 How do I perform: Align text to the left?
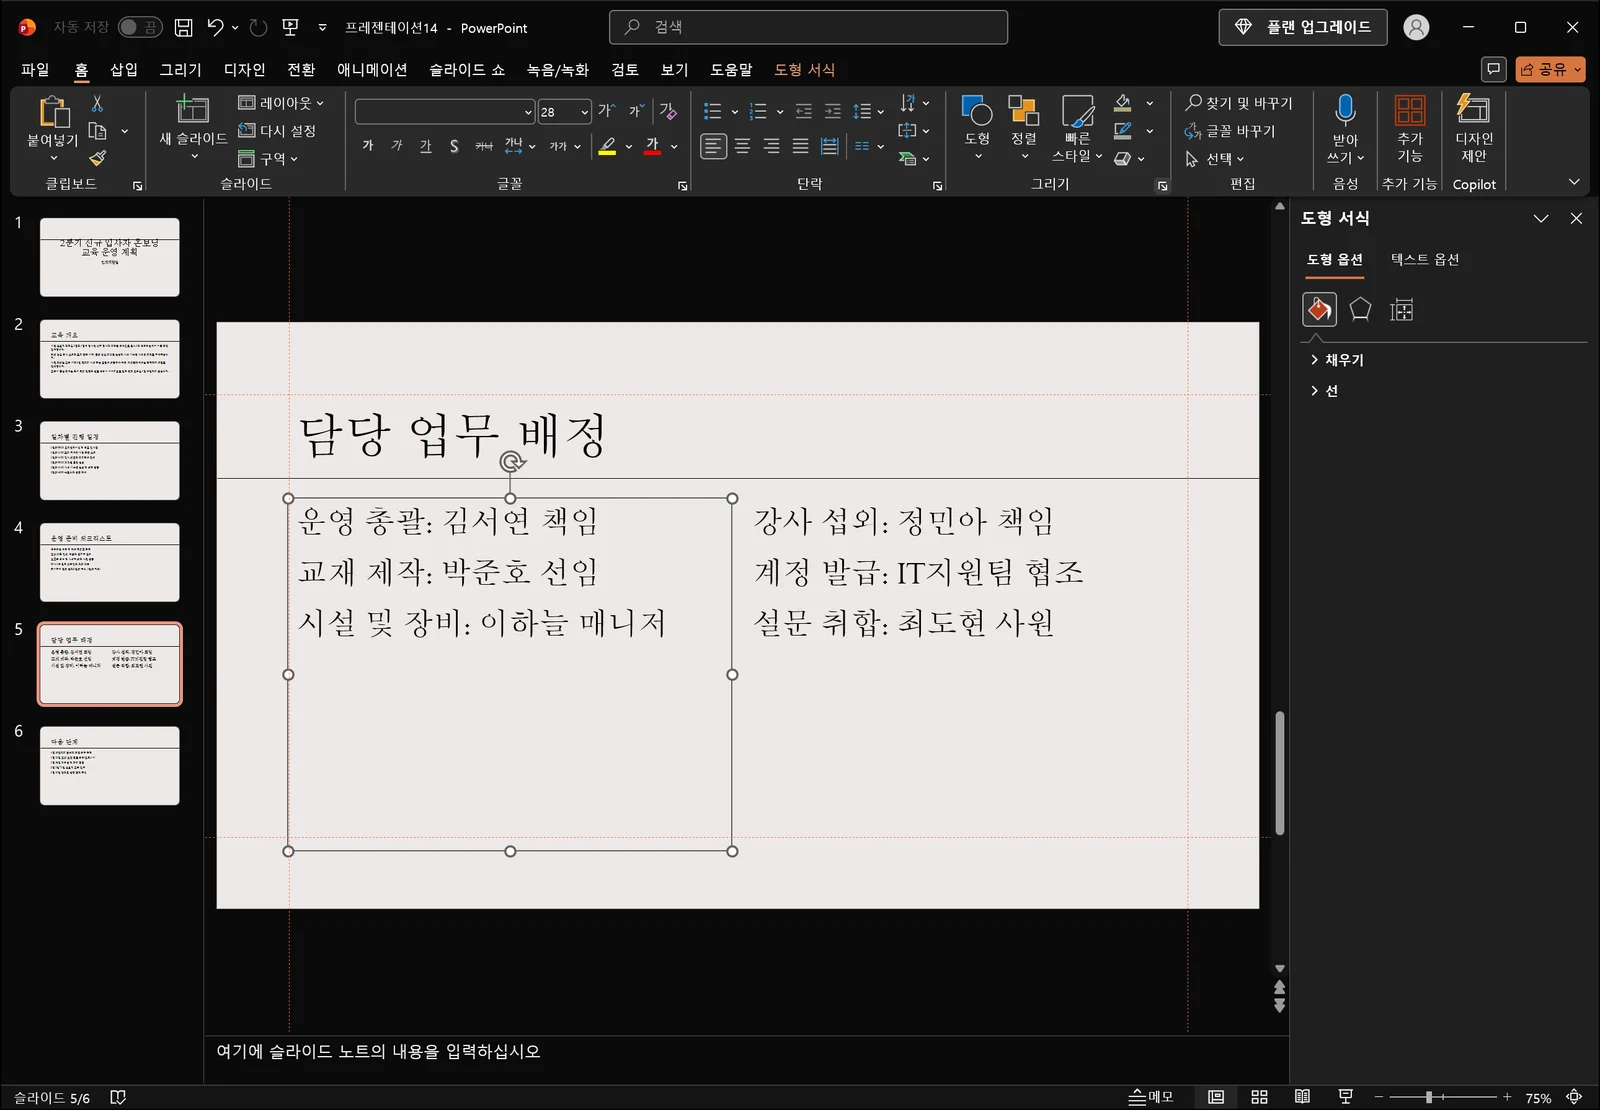tap(713, 146)
